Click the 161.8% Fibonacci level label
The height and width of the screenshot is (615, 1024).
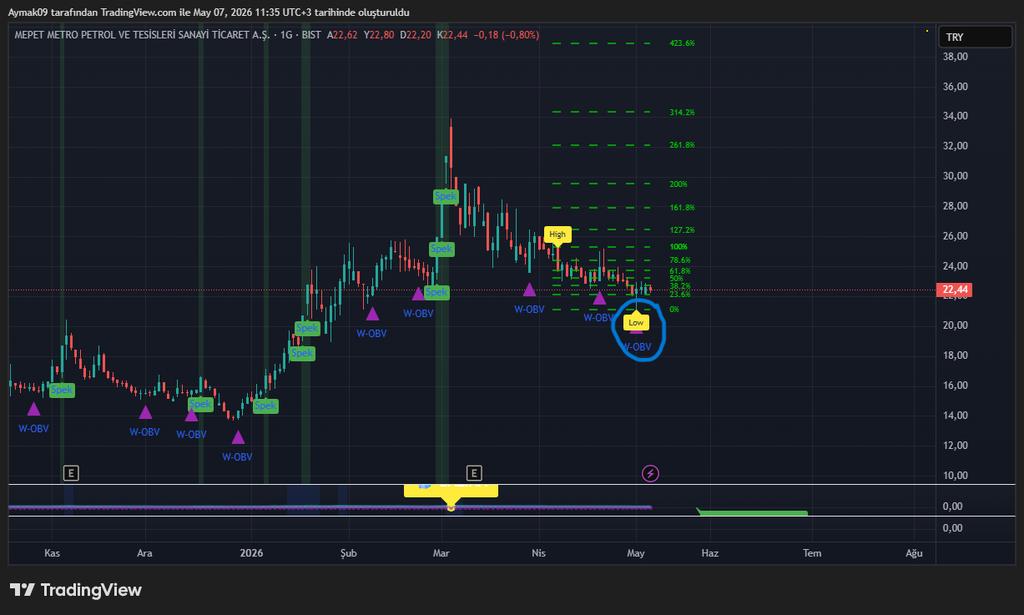click(682, 208)
